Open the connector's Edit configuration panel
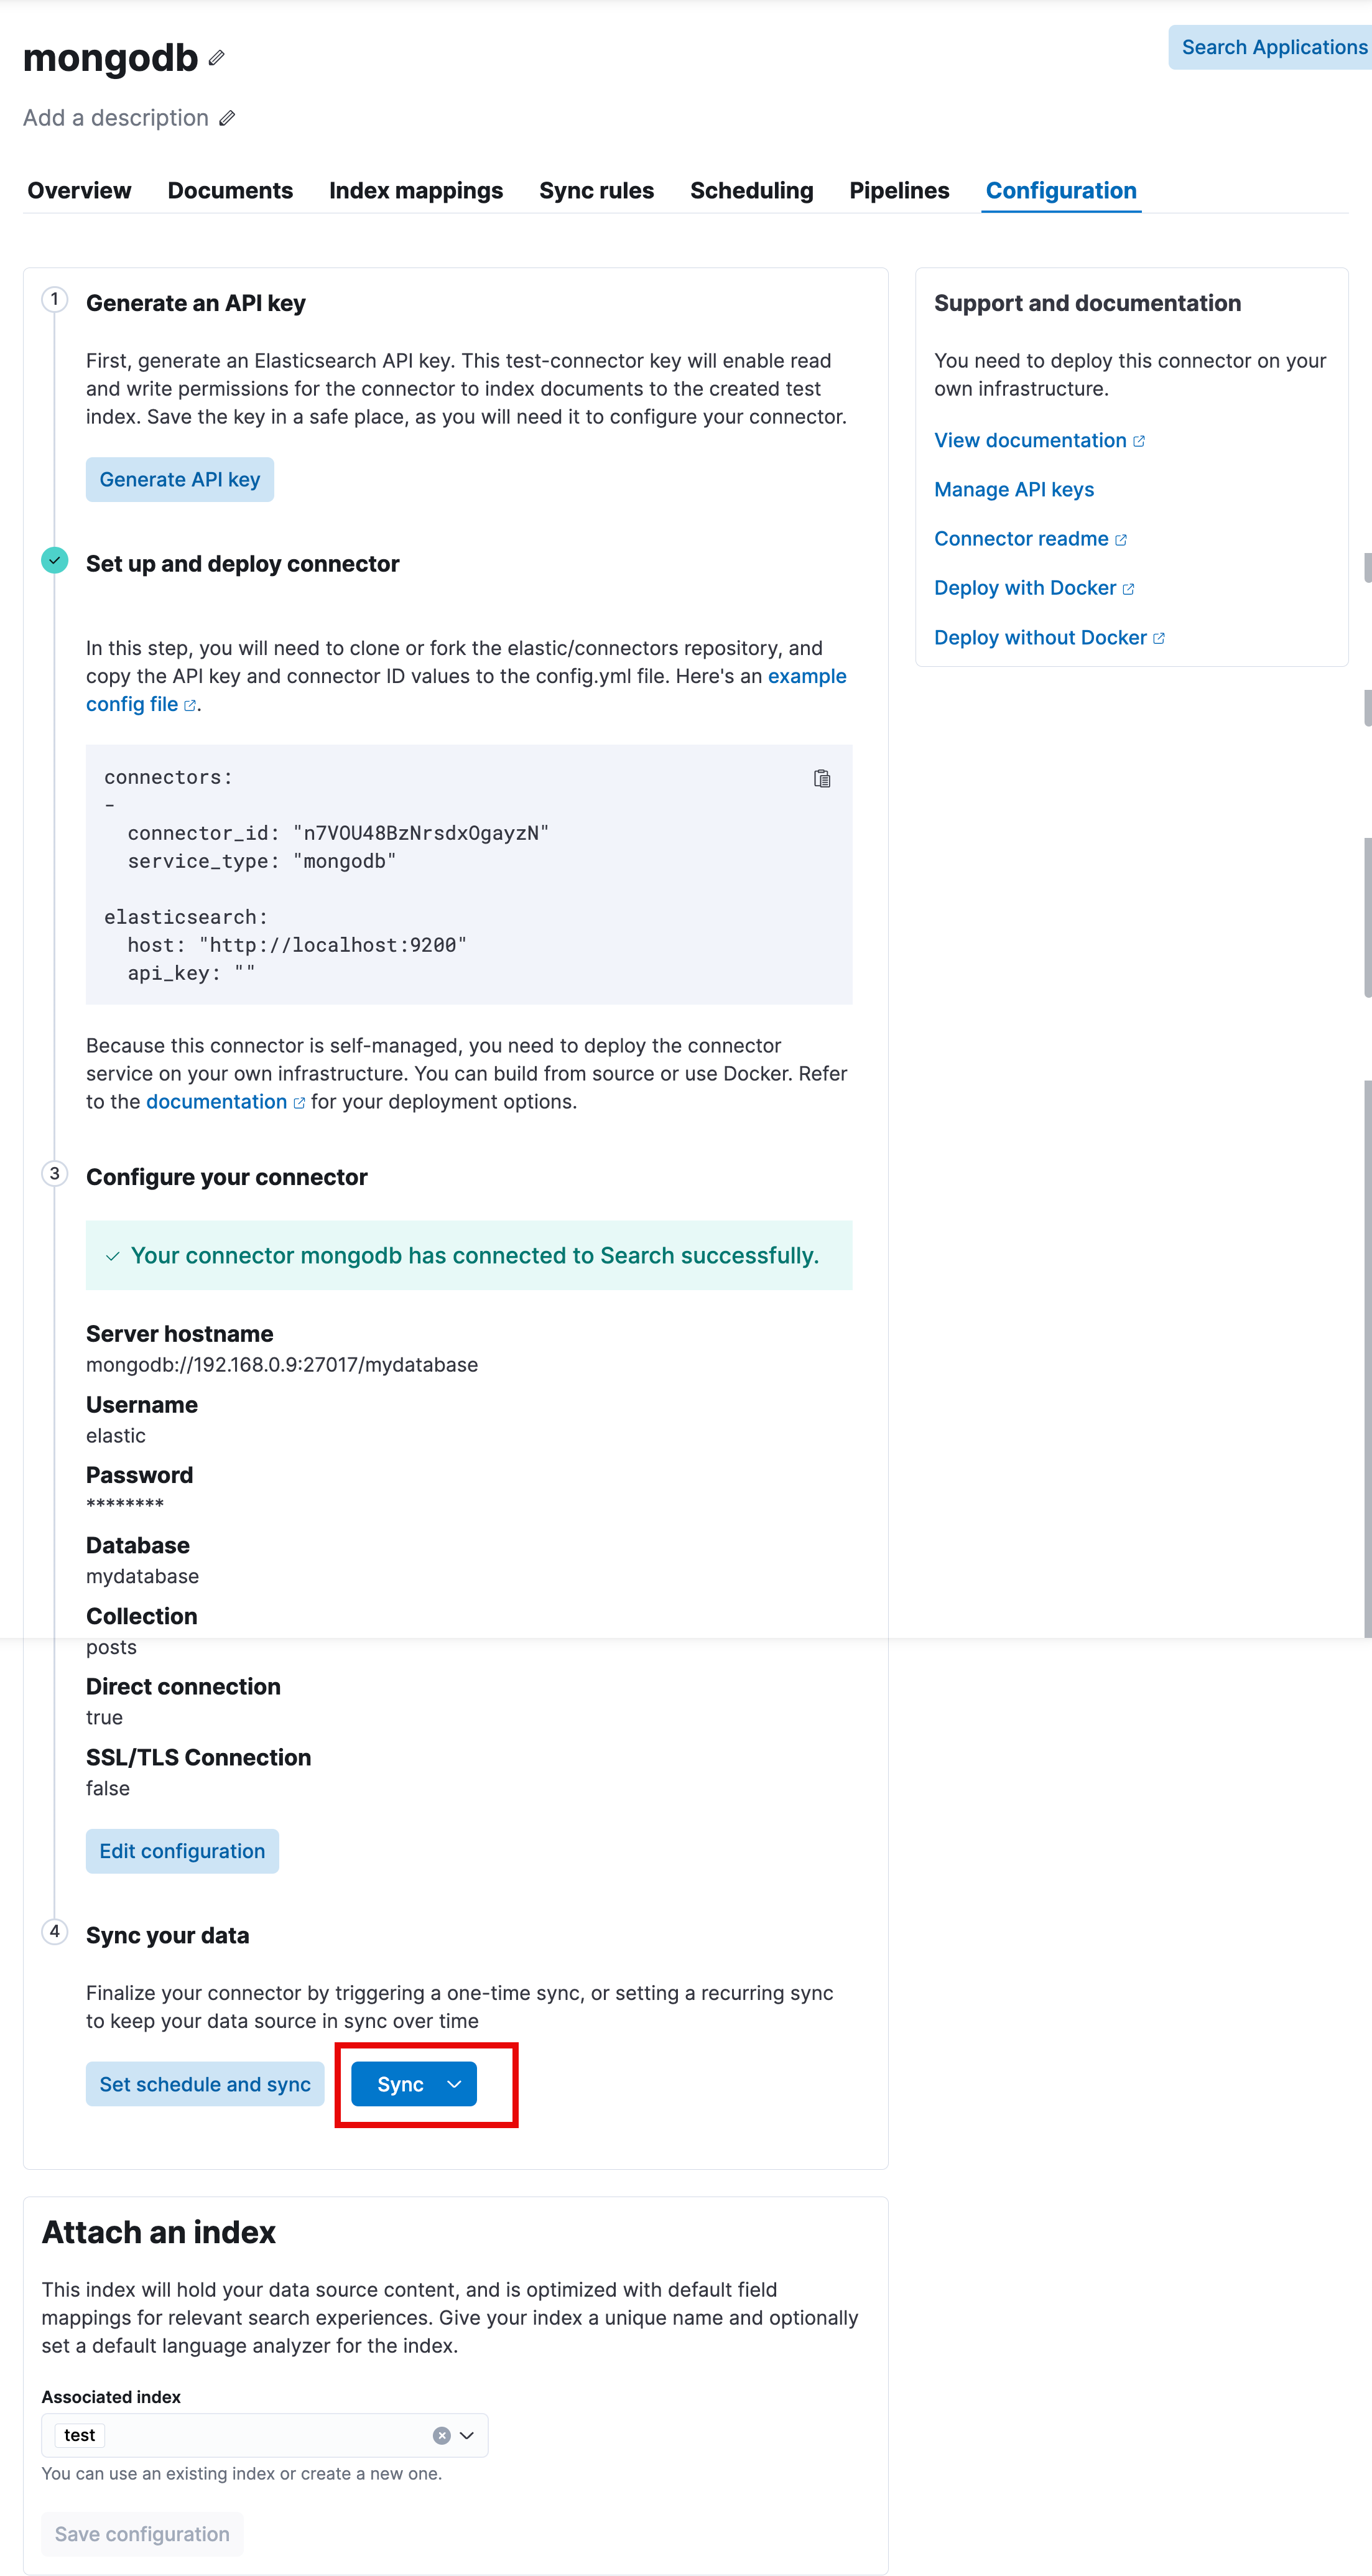Viewport: 1372px width, 2576px height. 182,1851
